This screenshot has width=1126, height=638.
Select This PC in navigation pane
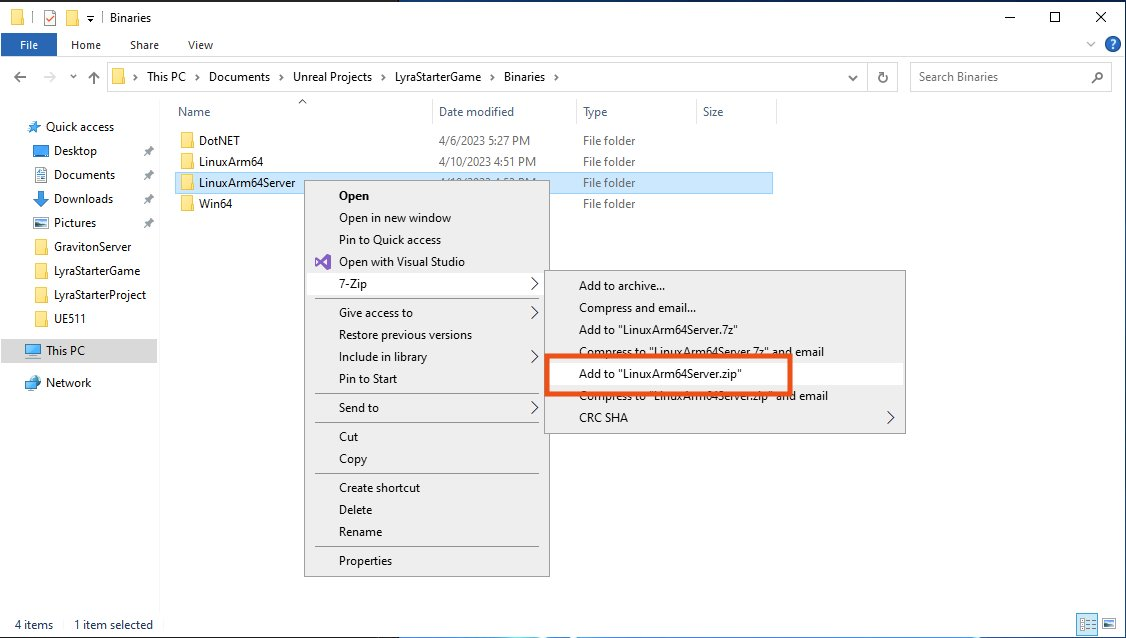point(65,351)
